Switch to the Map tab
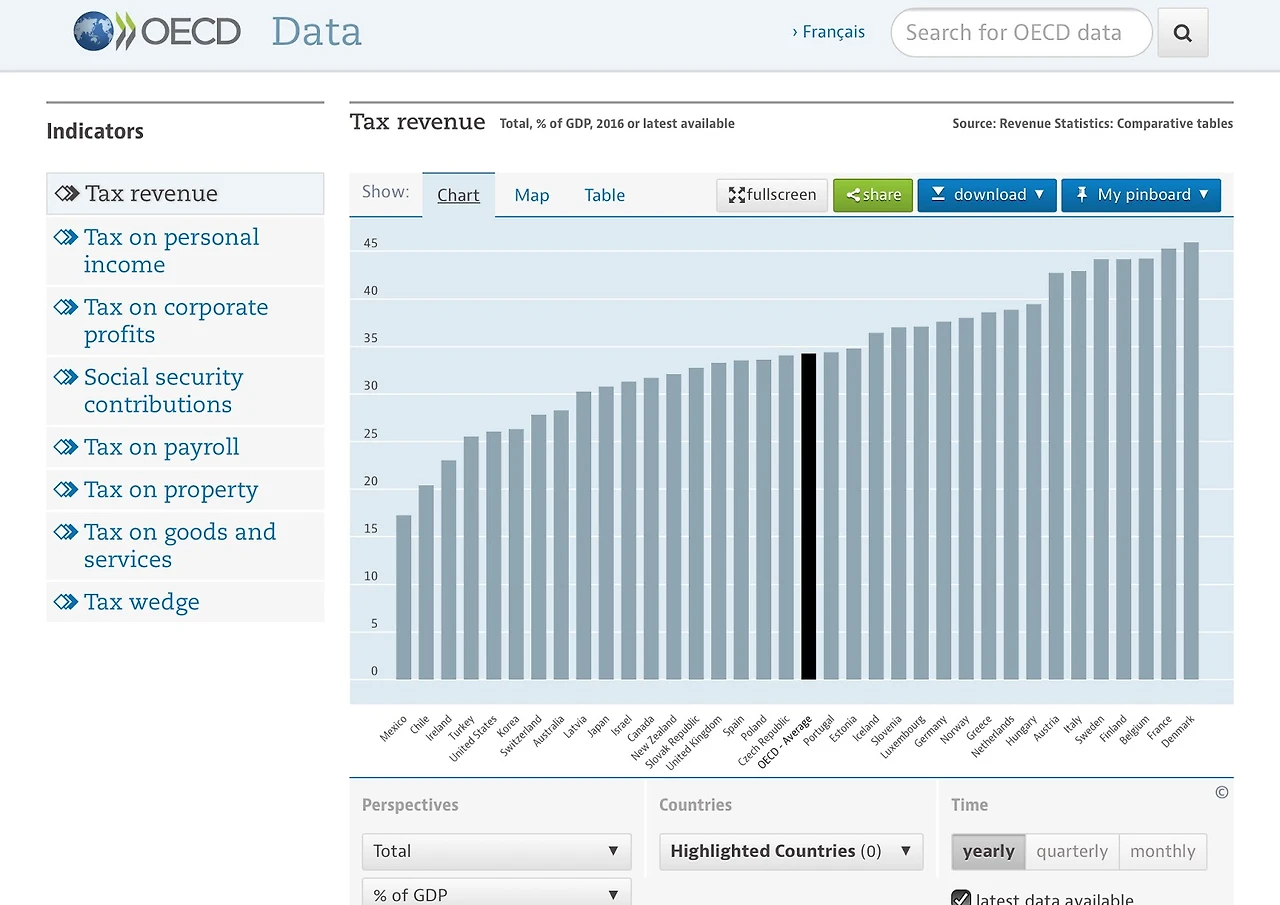Screen dimensions: 1280x905 [532, 195]
